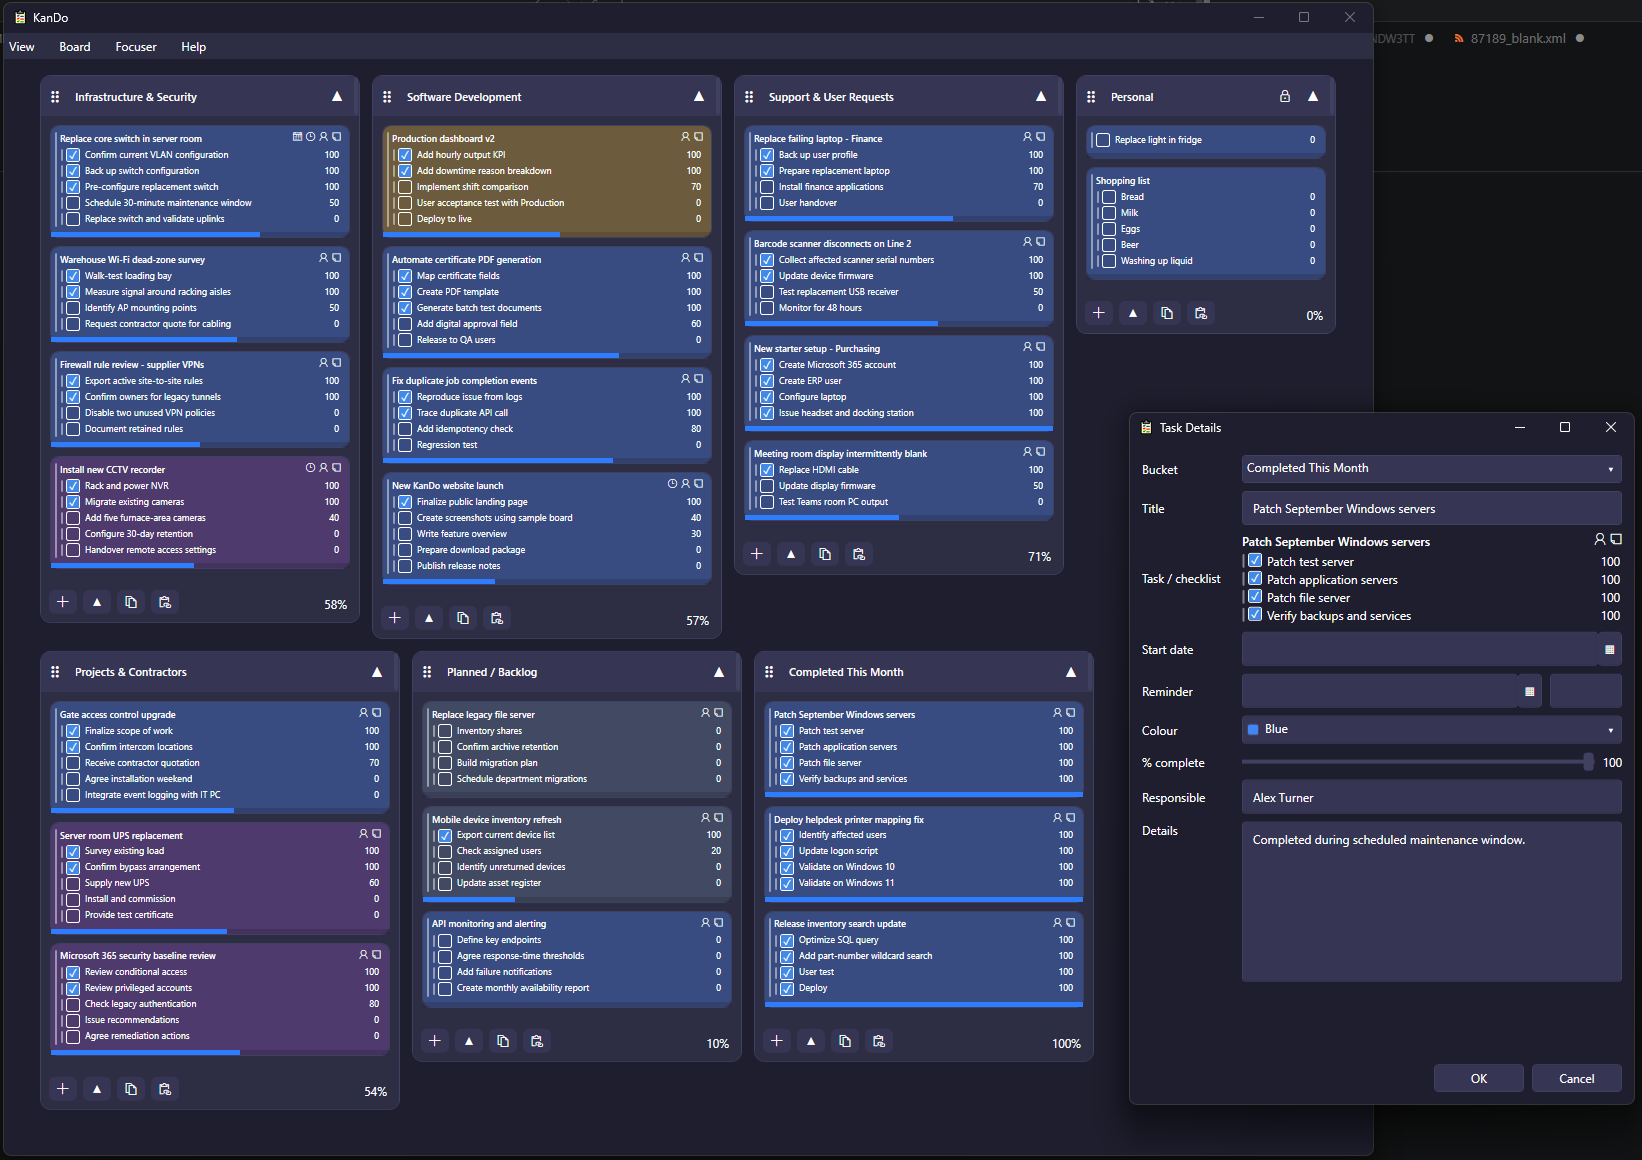Add a new task to Planned / Backlog bucket

point(435,1041)
